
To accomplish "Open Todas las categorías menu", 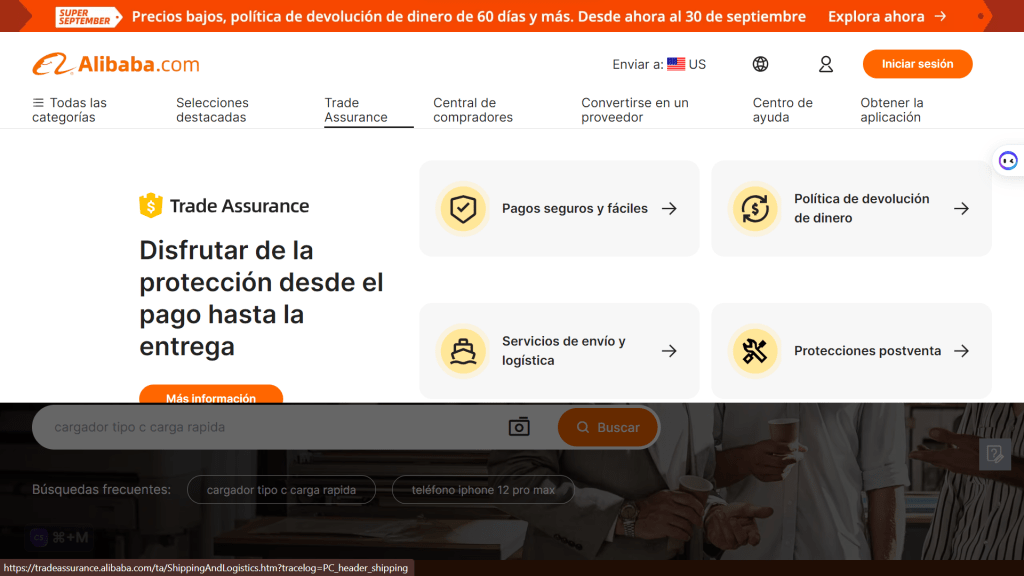I will click(69, 110).
